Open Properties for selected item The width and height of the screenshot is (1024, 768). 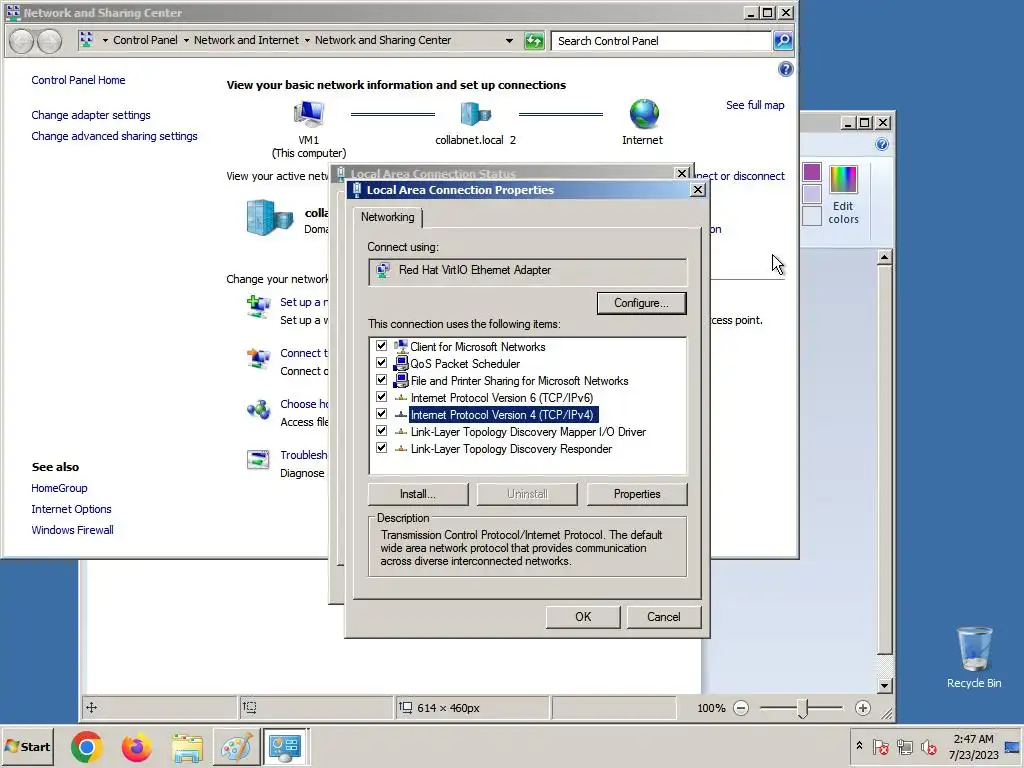637,494
